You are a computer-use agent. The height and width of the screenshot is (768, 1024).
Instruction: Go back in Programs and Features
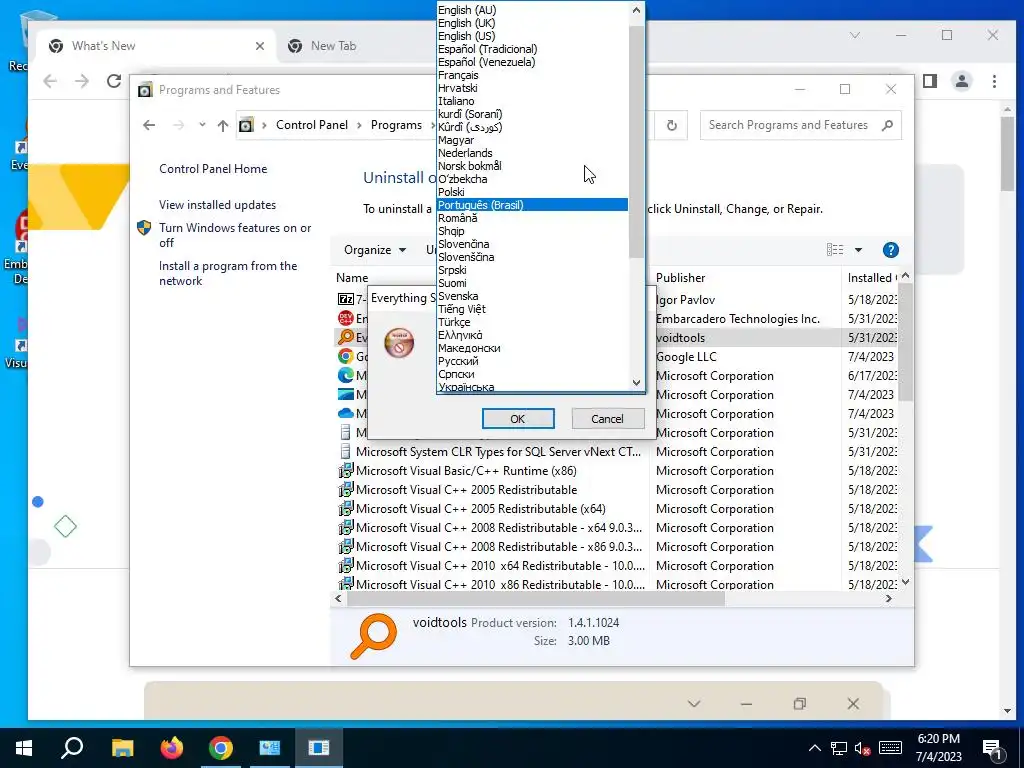click(150, 125)
